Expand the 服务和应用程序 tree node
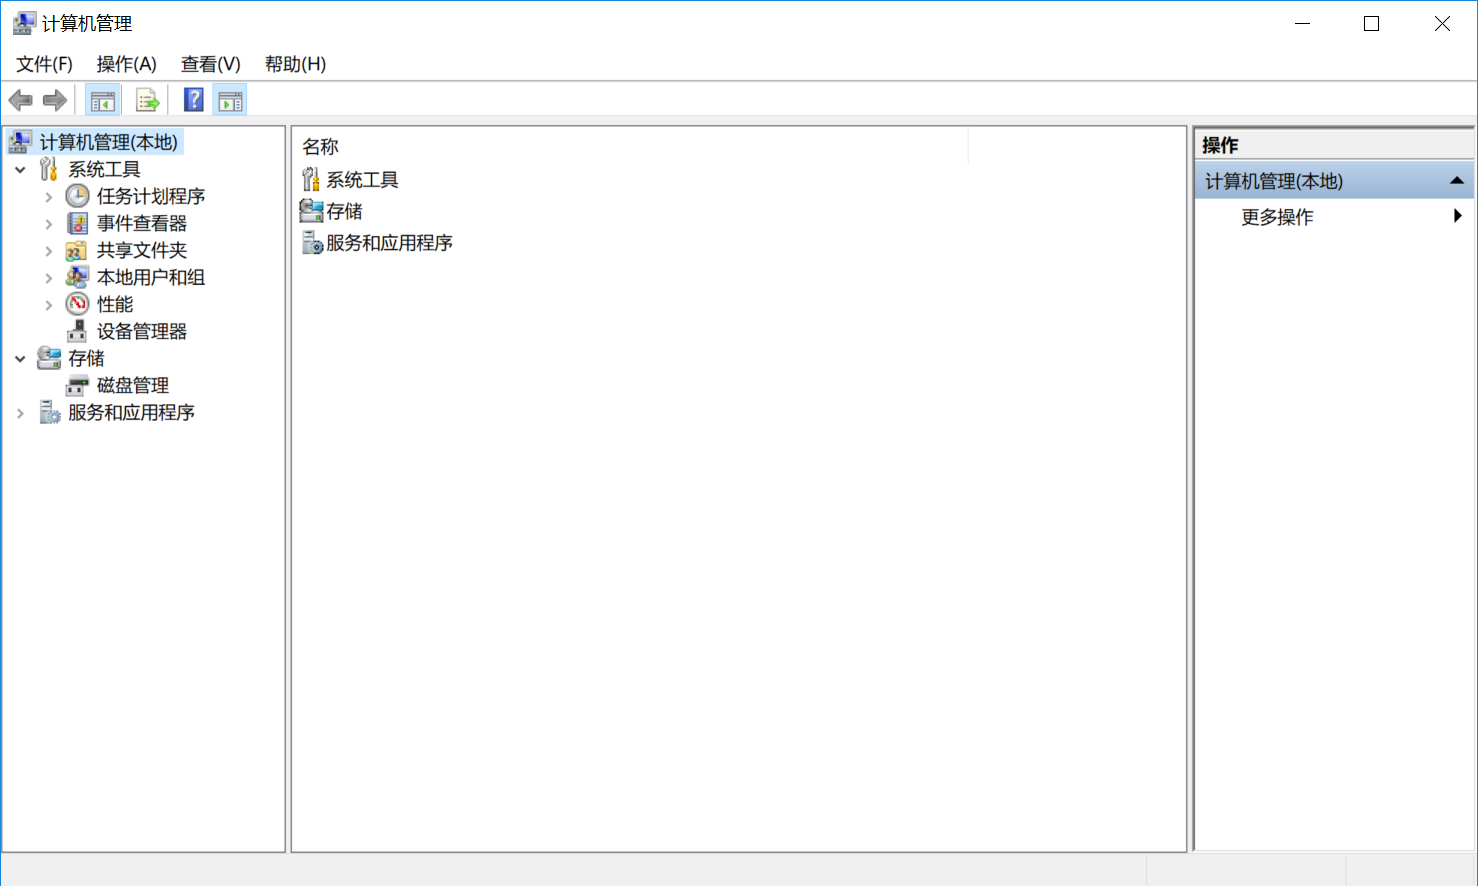The width and height of the screenshot is (1478, 886). click(x=20, y=413)
